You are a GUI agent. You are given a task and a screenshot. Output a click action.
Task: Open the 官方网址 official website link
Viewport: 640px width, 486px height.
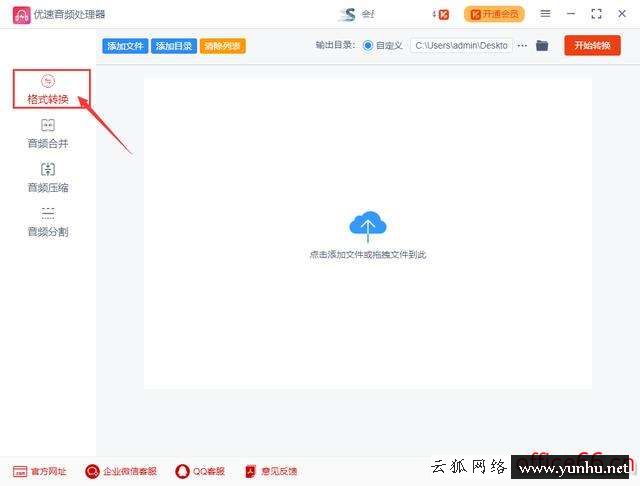point(40,471)
